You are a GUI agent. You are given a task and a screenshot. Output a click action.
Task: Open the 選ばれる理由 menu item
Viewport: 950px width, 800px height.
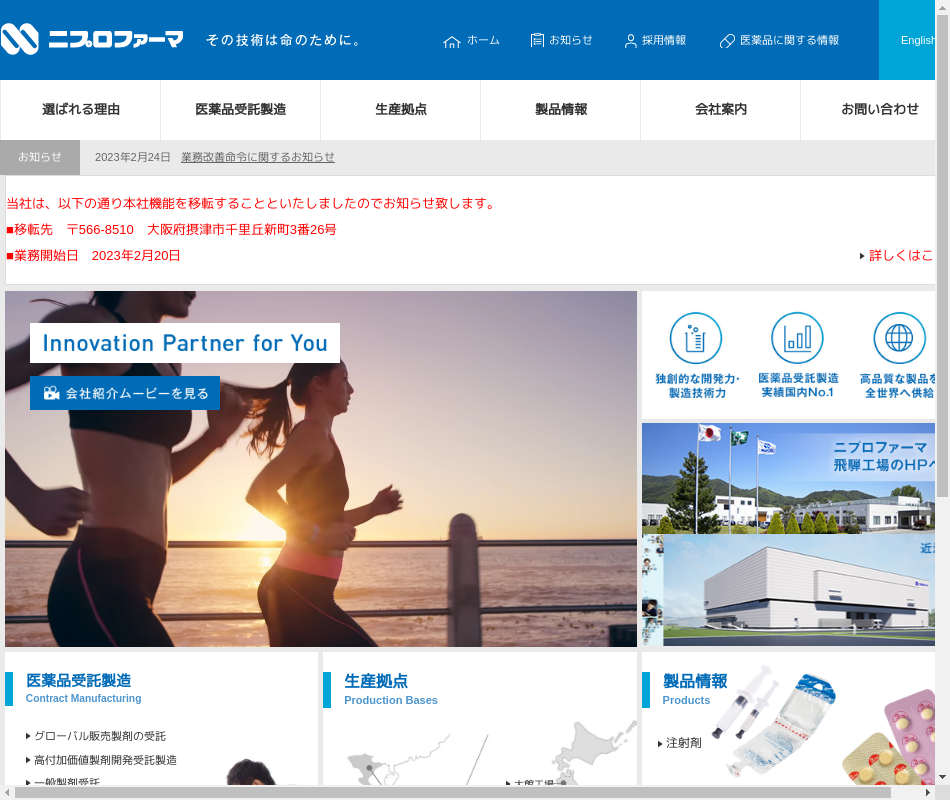pyautogui.click(x=81, y=110)
